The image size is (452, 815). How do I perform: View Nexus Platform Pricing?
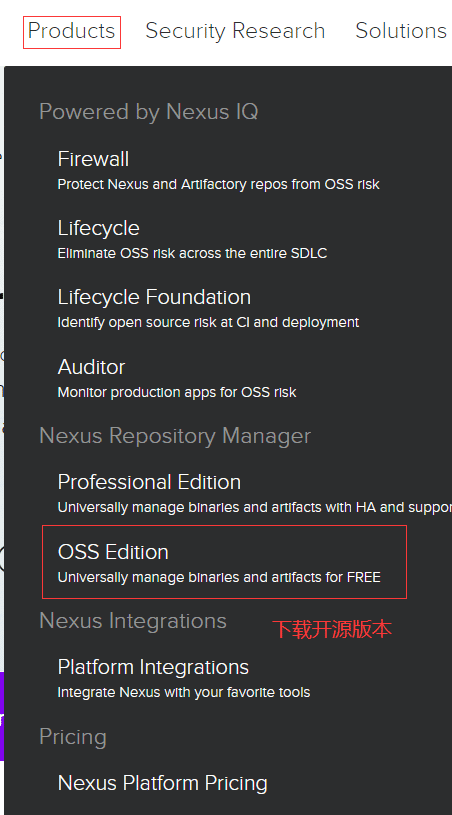[162, 783]
